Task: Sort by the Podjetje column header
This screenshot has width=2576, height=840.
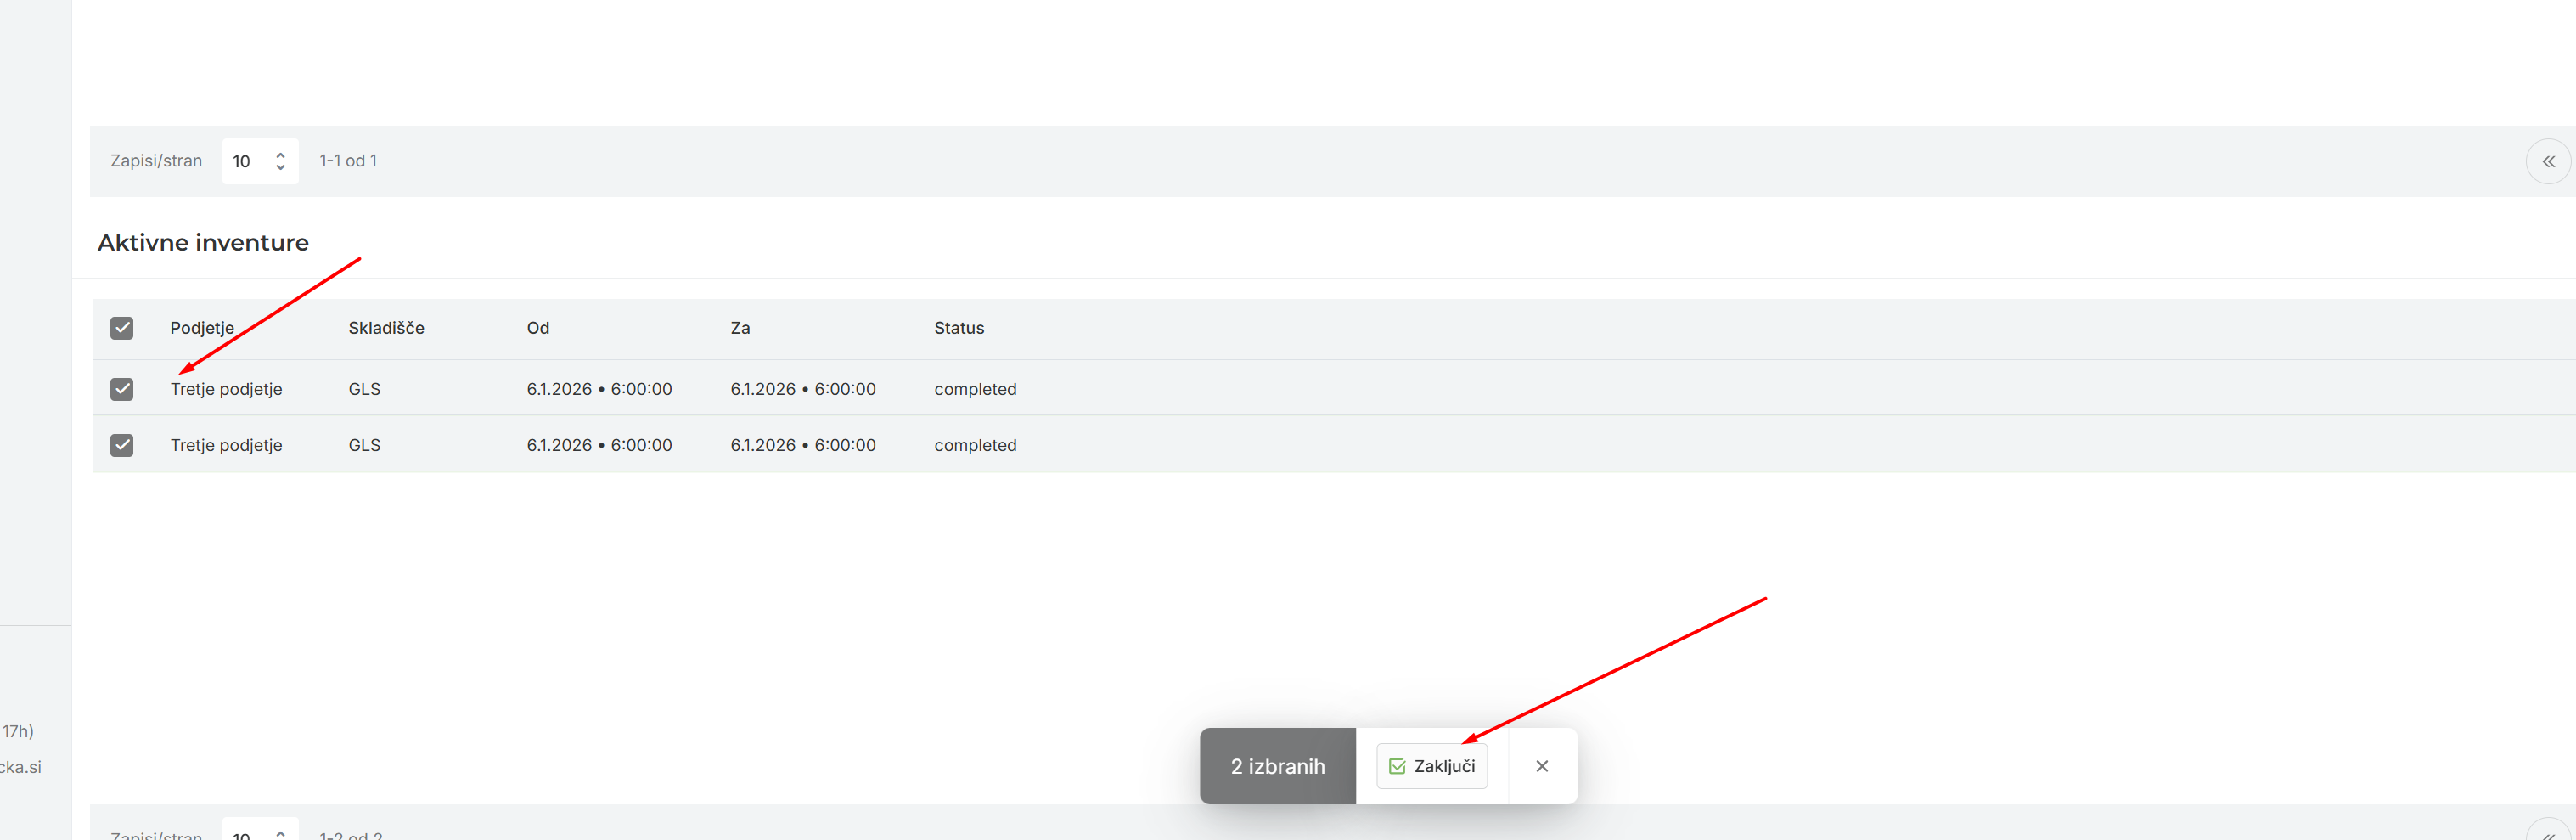Action: [x=202, y=328]
